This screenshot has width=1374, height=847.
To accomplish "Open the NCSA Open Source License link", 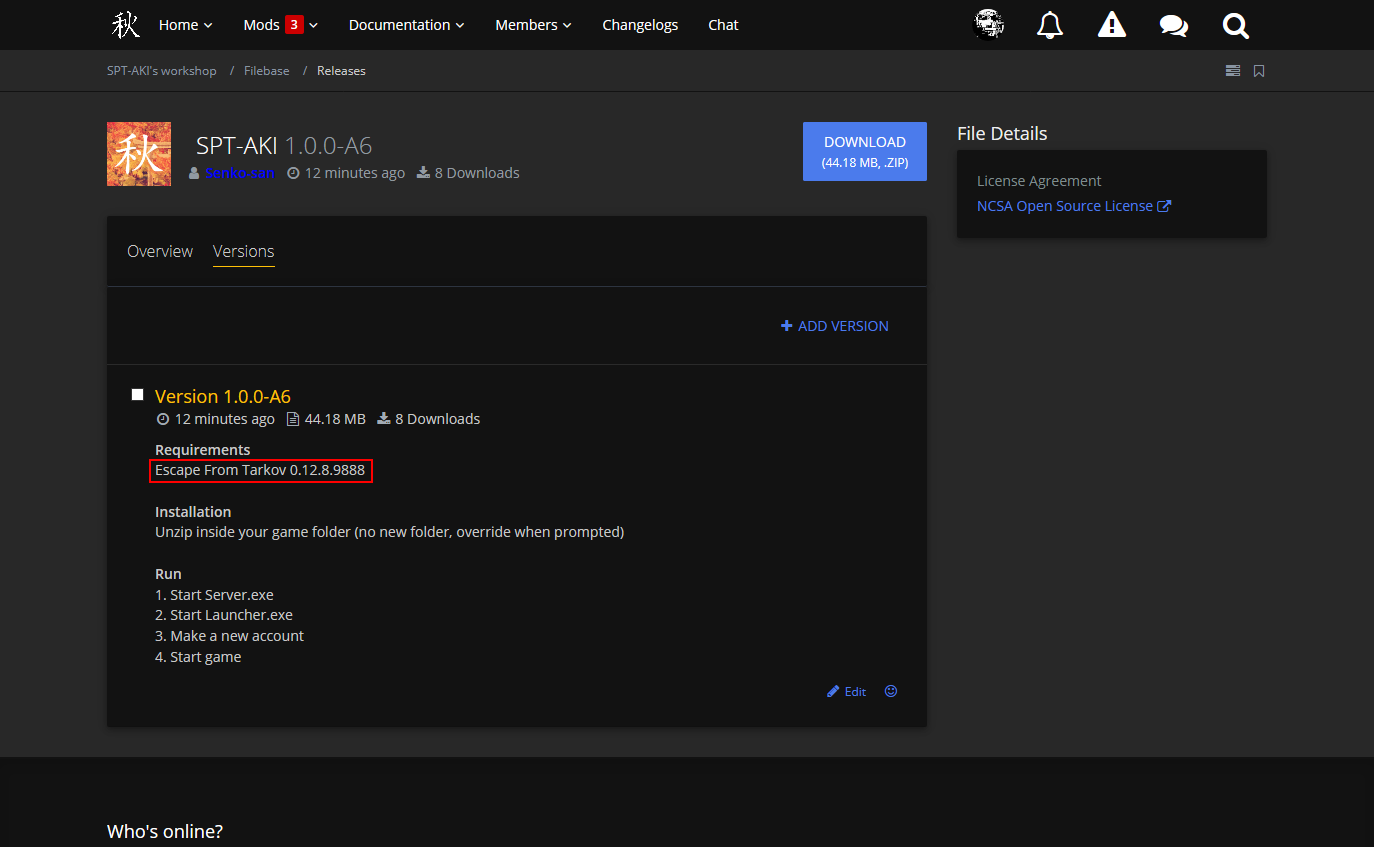I will point(1074,206).
